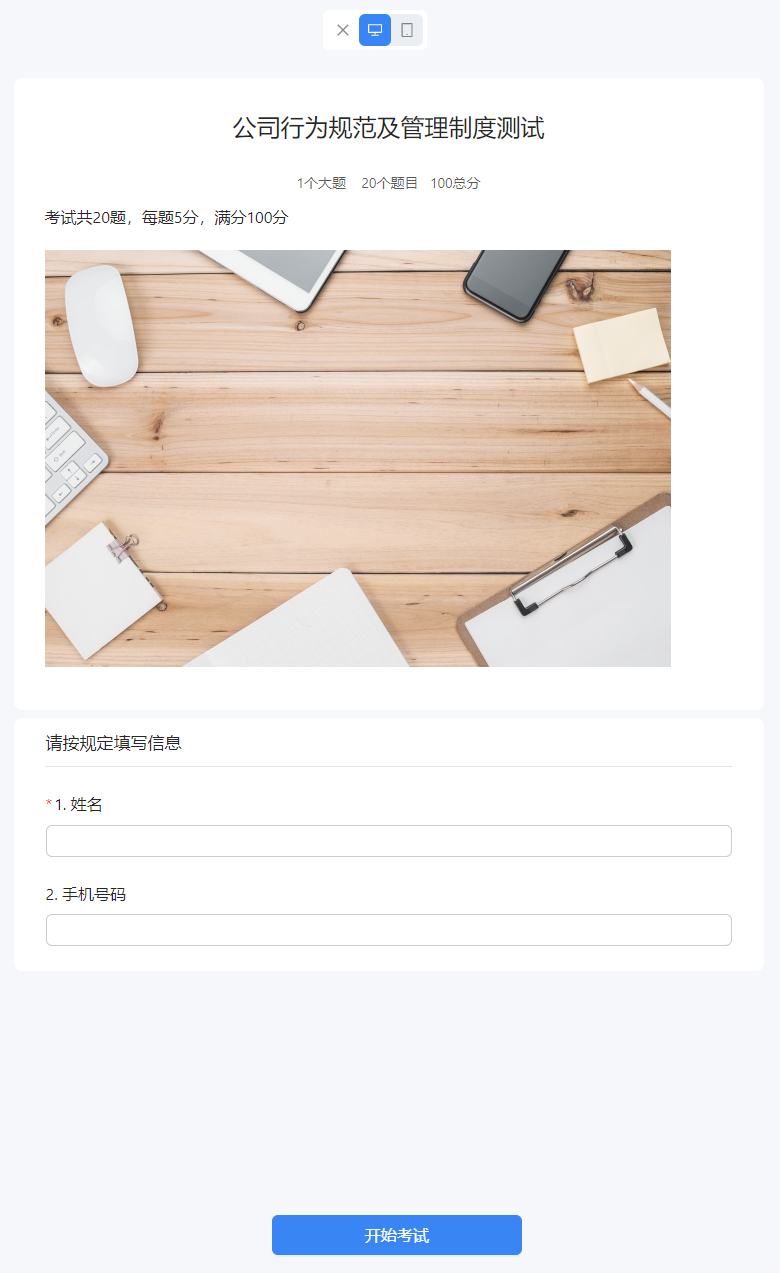Click the 20个题目 question count text
This screenshot has width=780, height=1273.
point(390,183)
